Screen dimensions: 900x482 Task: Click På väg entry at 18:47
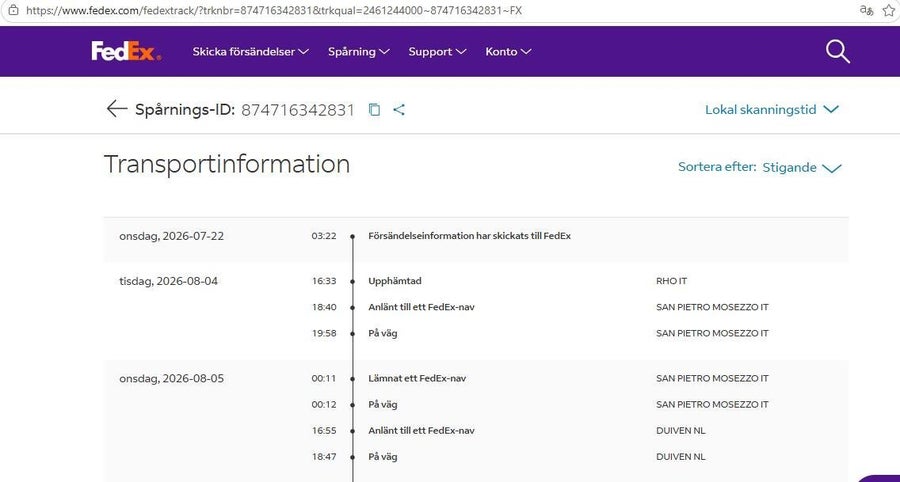pos(383,457)
